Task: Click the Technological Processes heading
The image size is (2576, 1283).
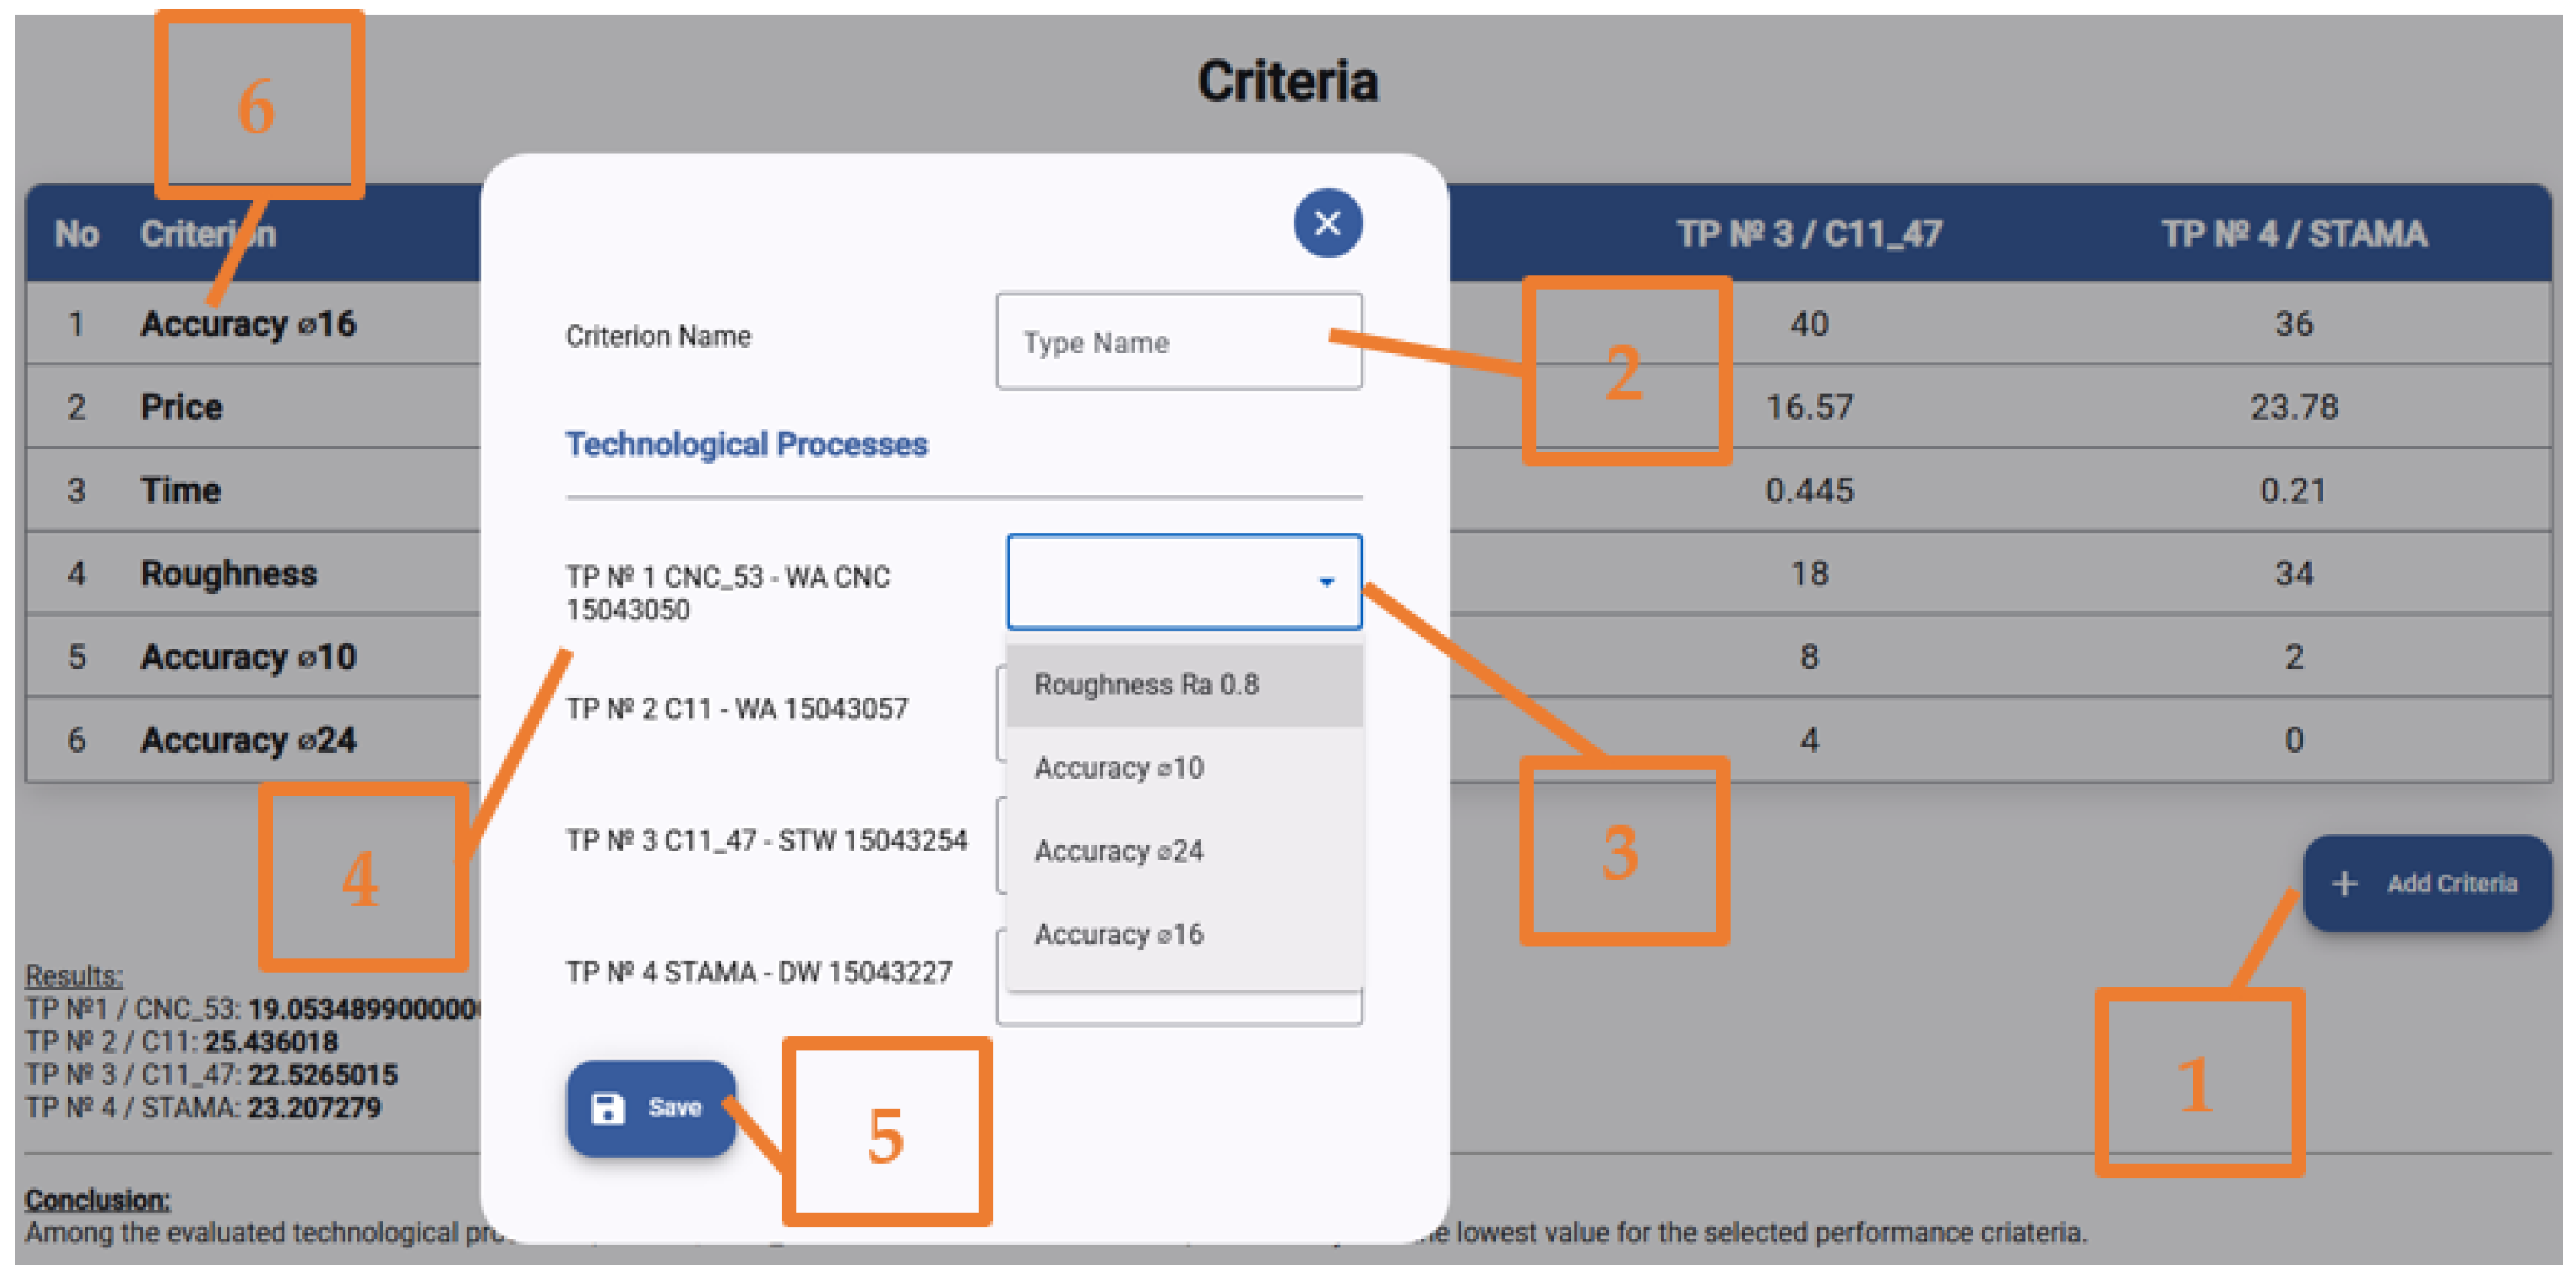Action: (746, 444)
